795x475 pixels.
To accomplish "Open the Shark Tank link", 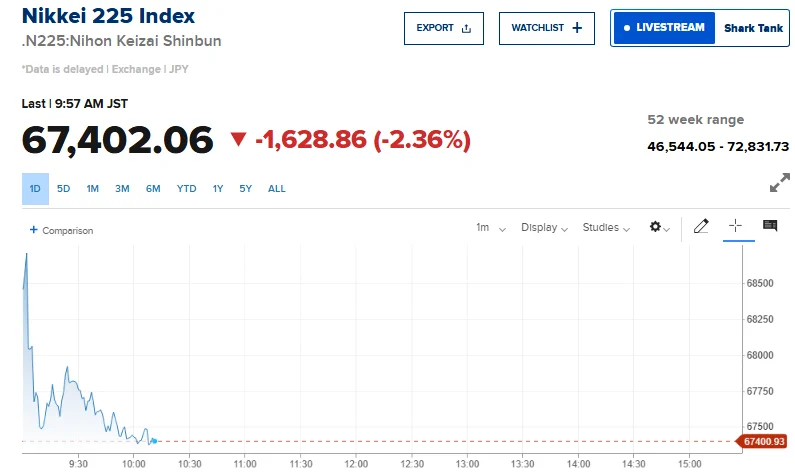I will point(753,28).
